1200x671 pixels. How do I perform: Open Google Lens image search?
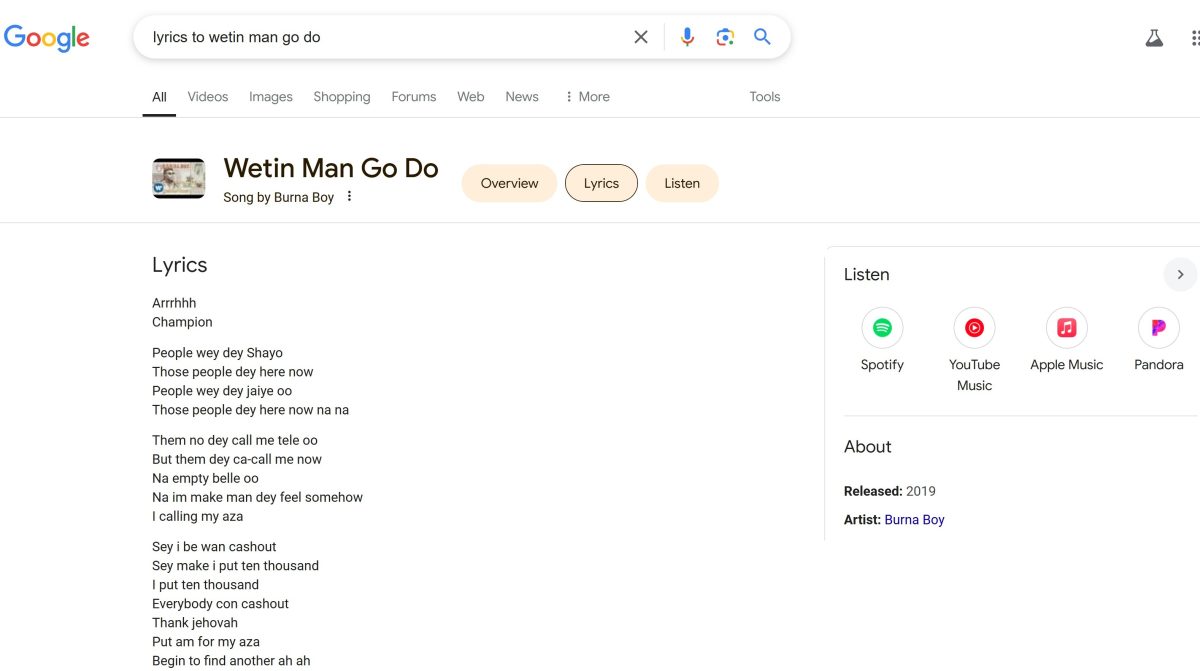(725, 37)
